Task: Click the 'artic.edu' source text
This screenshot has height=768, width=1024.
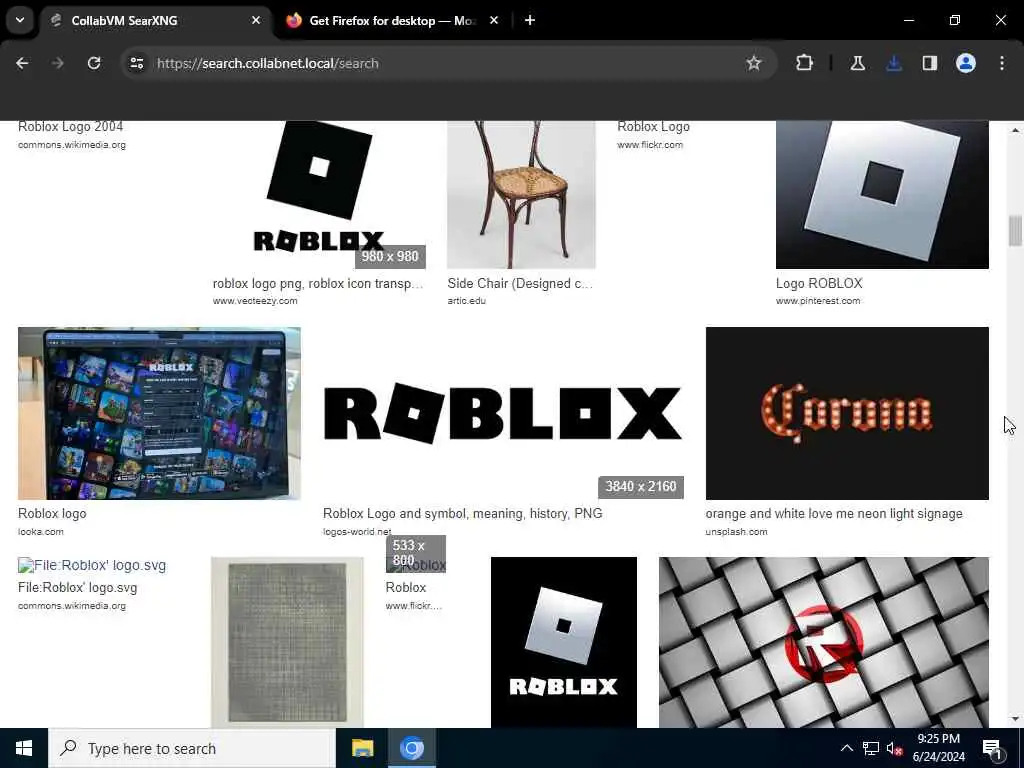Action: coord(466,301)
